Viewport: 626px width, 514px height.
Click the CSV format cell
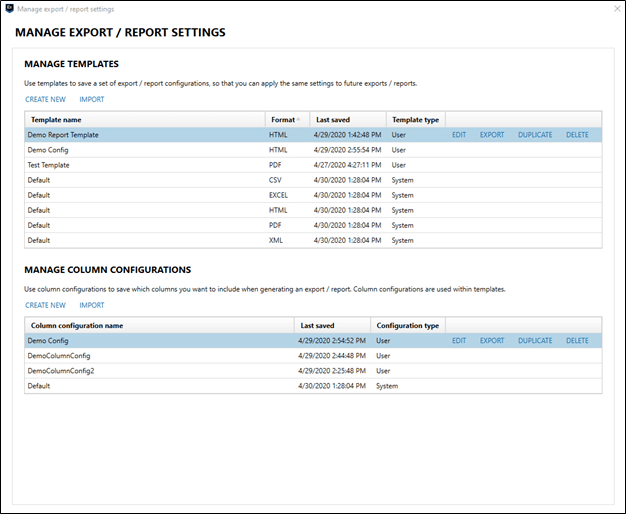[275, 180]
